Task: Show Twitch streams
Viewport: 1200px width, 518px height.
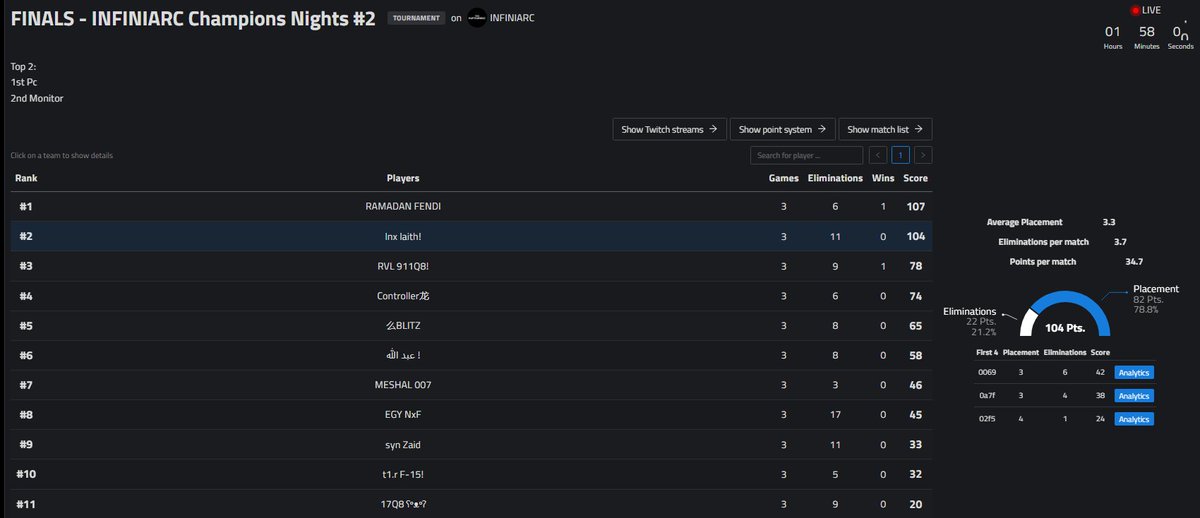Action: 670,129
